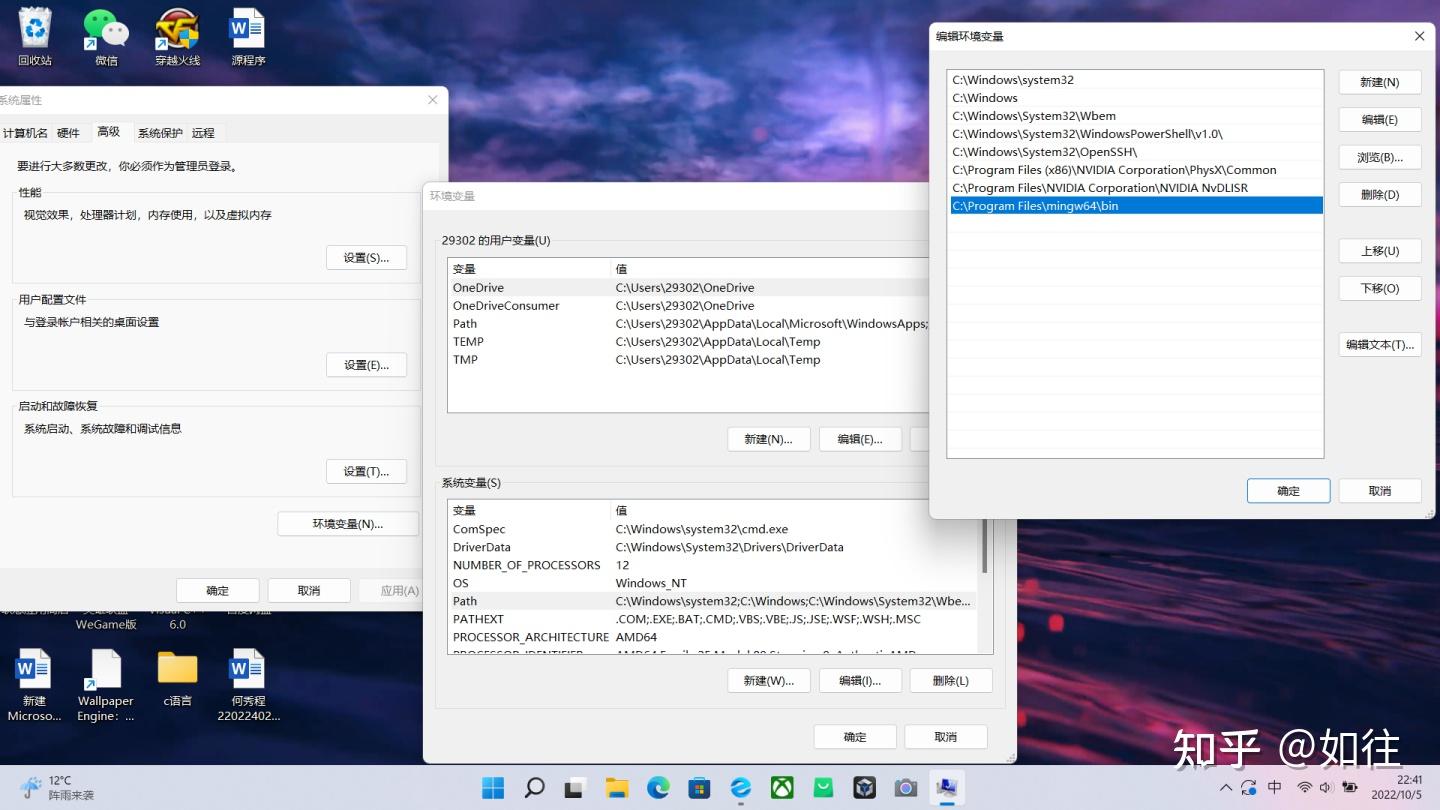
Task: Click the 环境变量(N) button
Action: pos(348,523)
